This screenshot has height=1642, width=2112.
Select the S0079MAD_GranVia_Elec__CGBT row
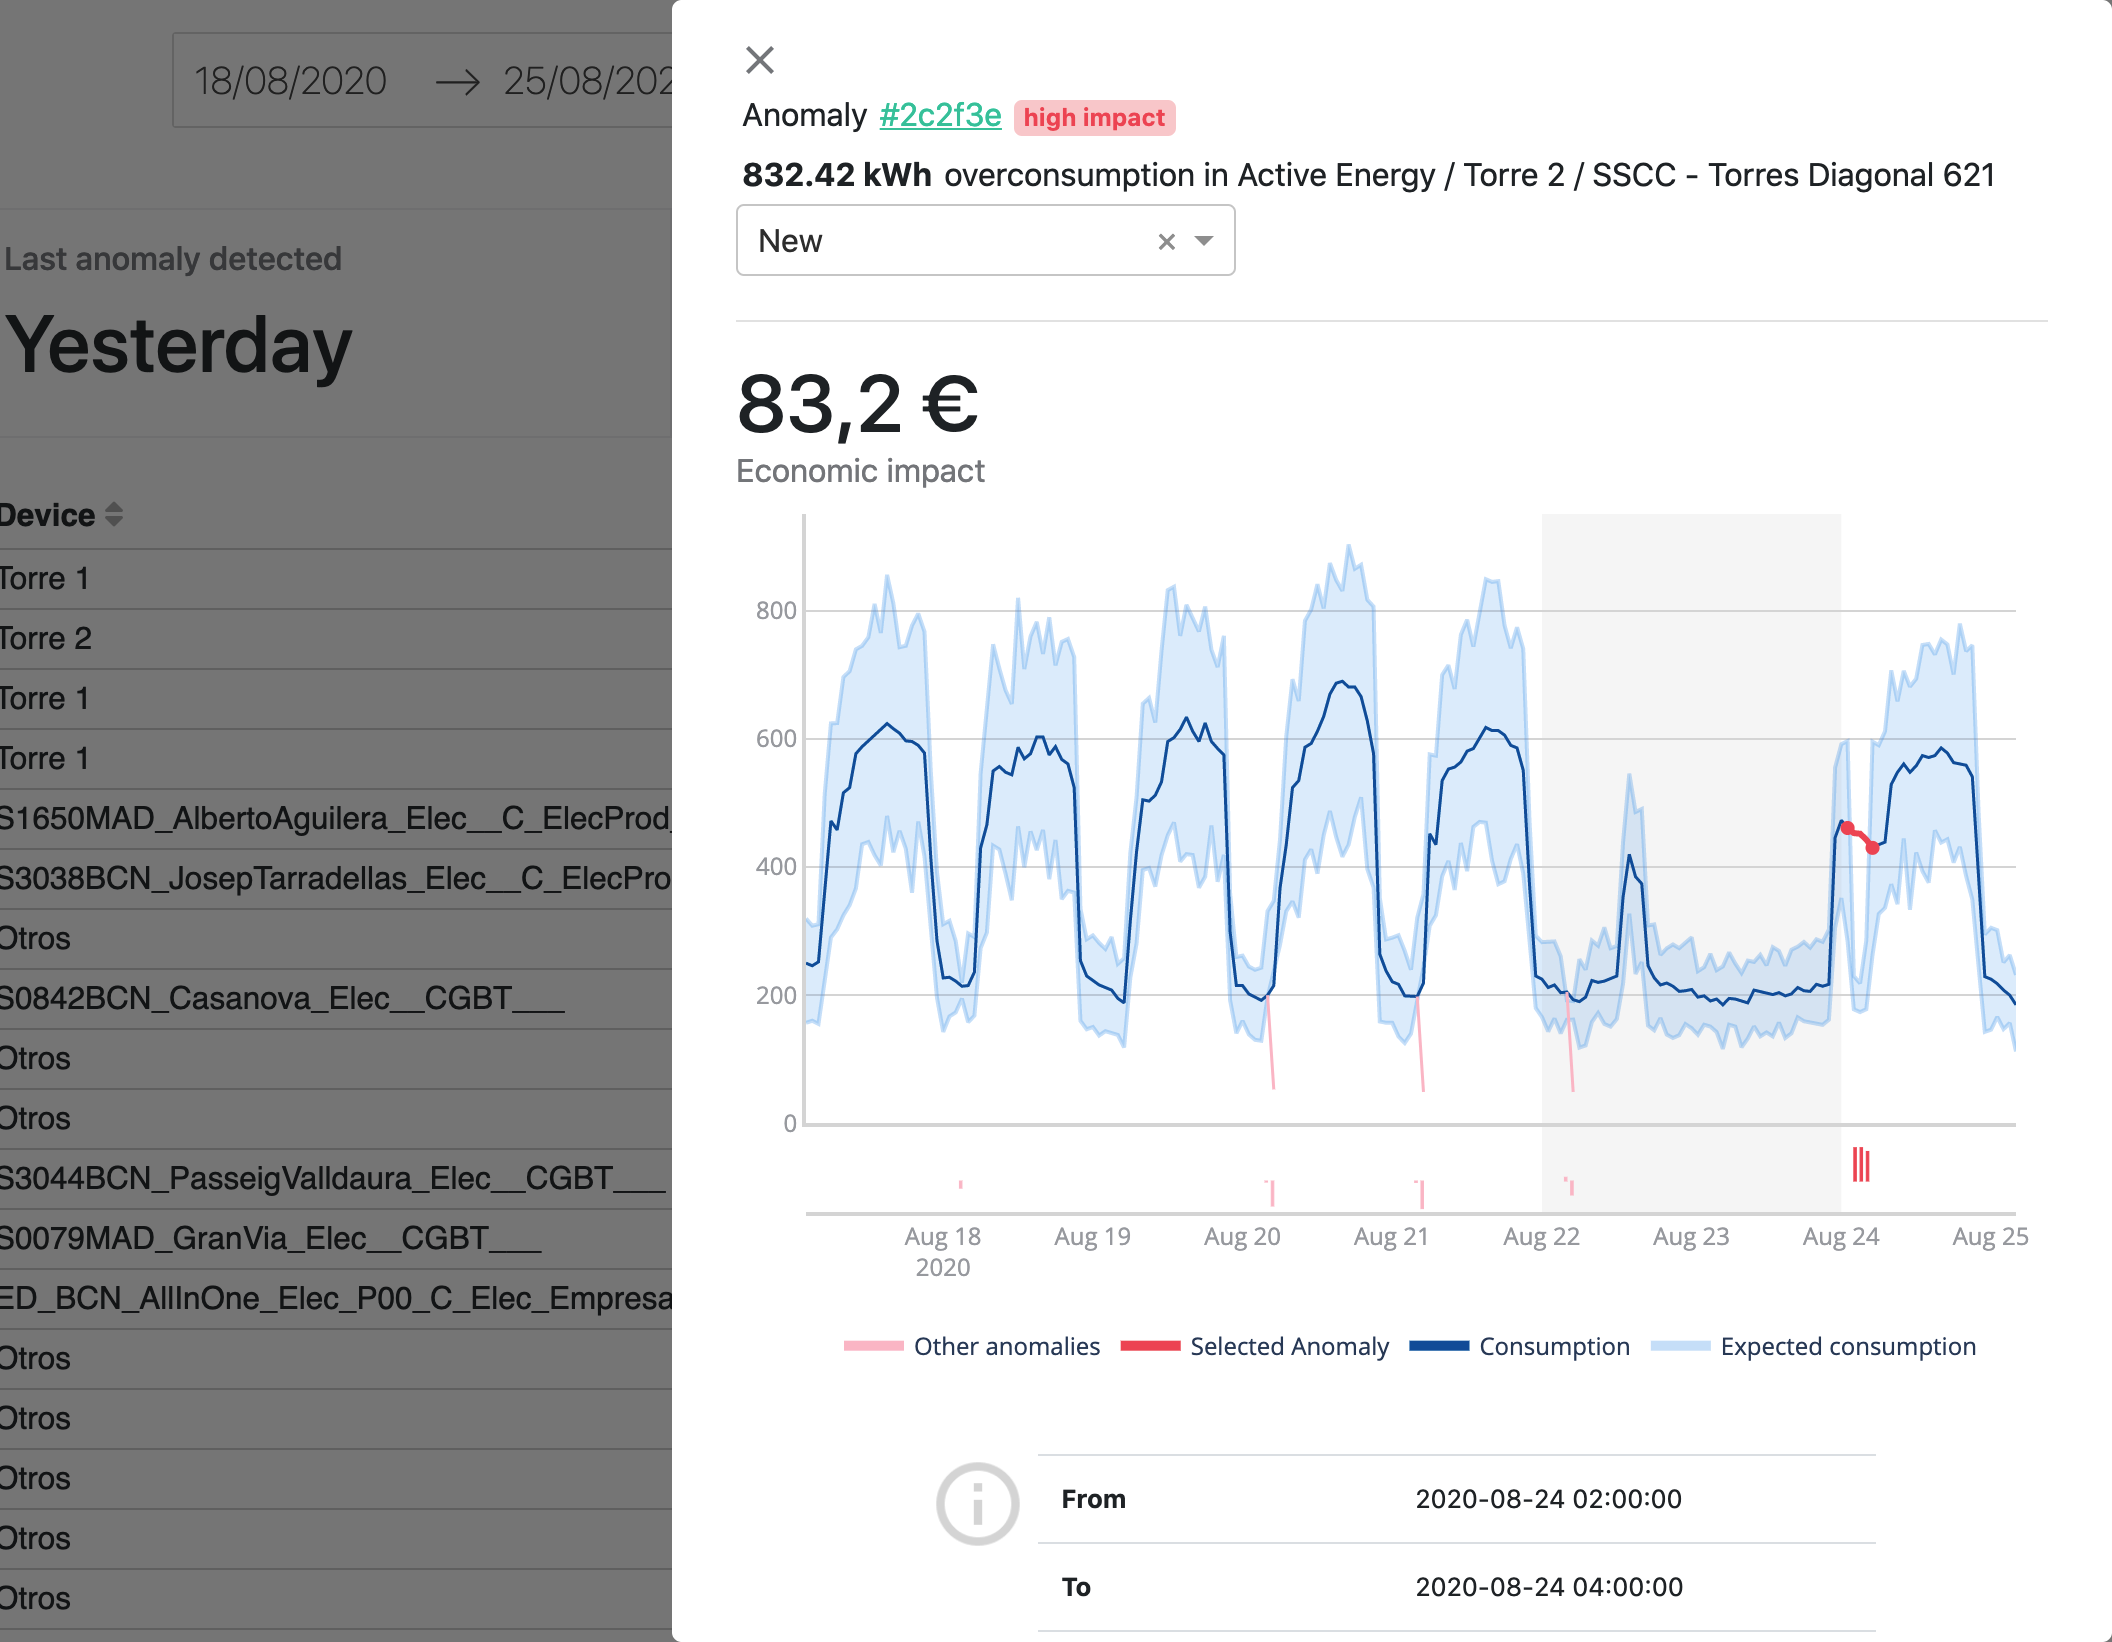pos(270,1238)
